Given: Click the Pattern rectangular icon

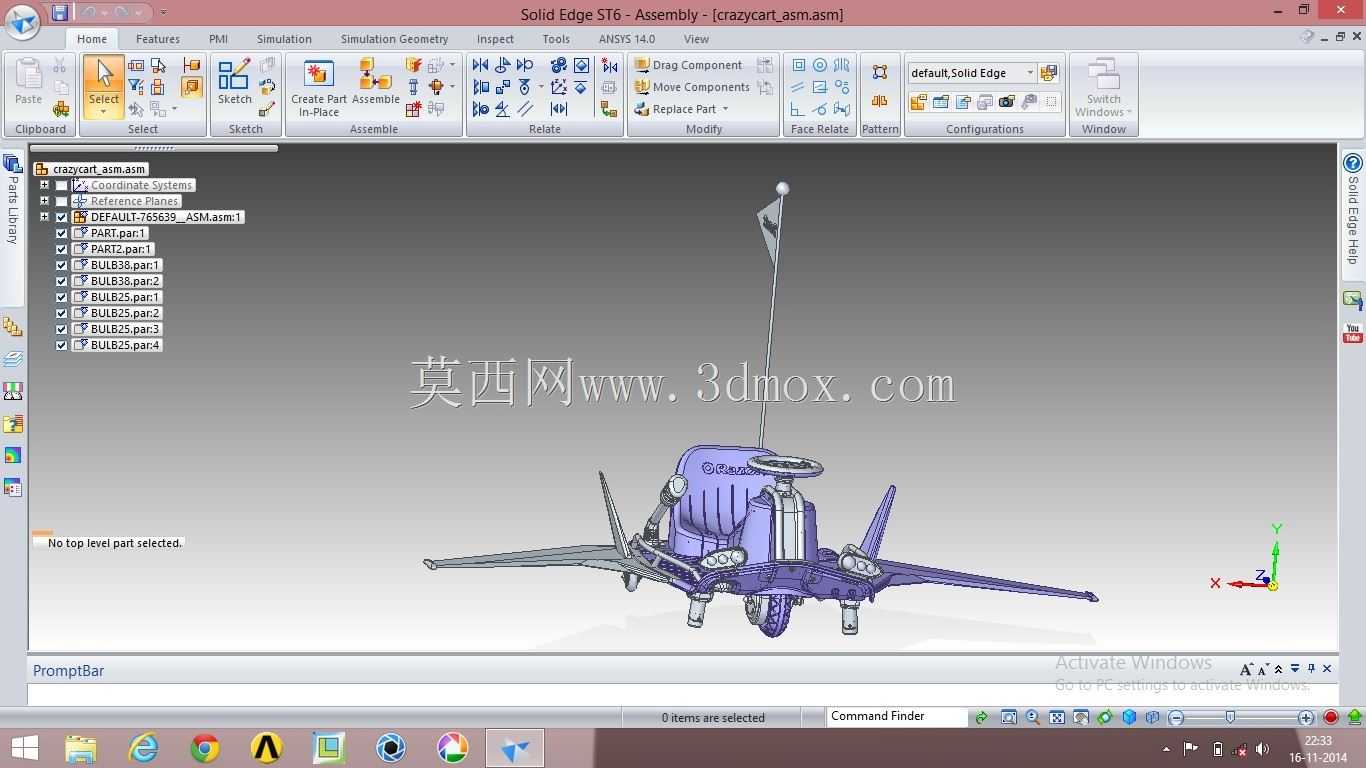Looking at the screenshot, I should click(x=880, y=72).
